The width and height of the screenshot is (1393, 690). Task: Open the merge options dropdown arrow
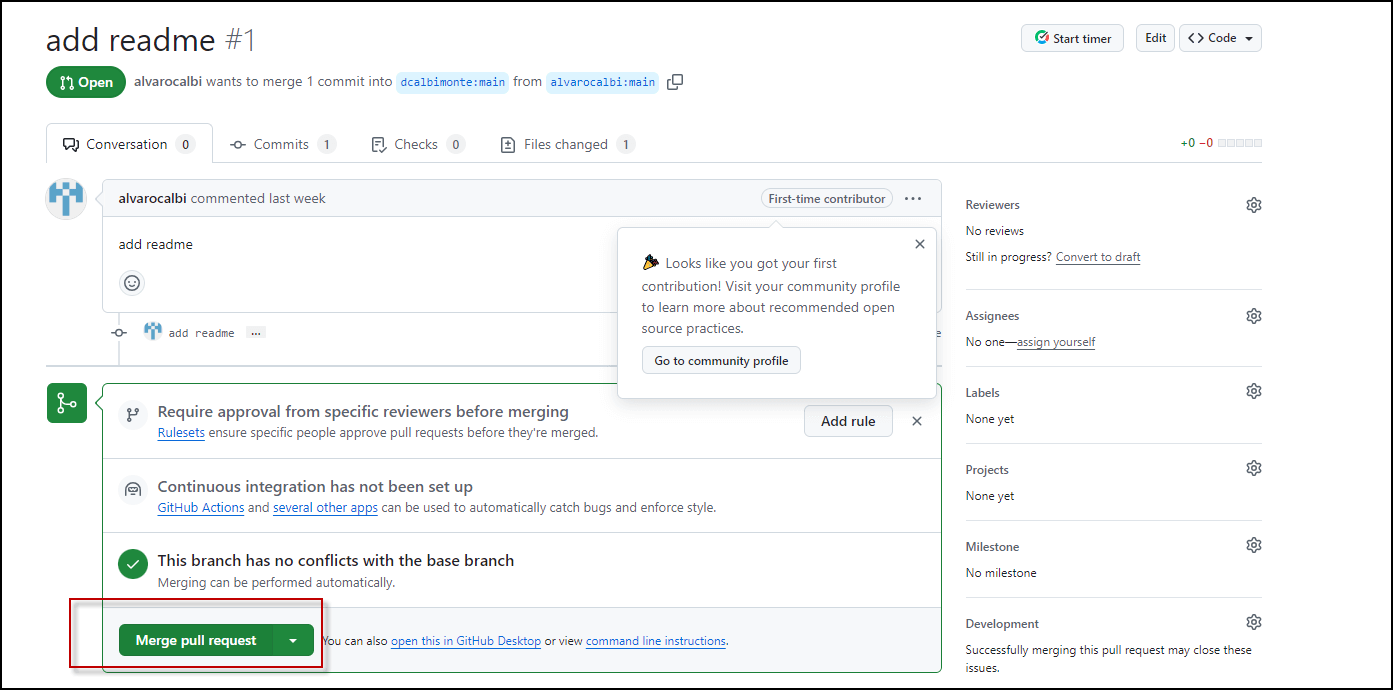point(294,639)
